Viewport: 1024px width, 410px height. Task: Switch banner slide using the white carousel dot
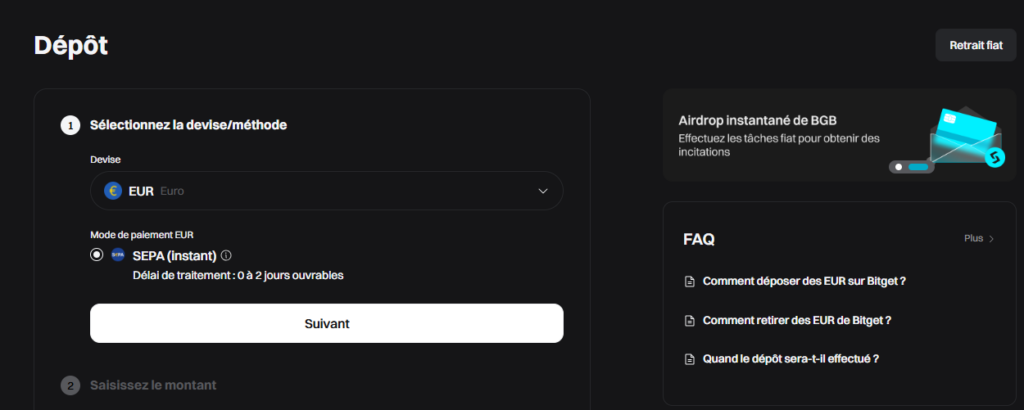coord(899,166)
